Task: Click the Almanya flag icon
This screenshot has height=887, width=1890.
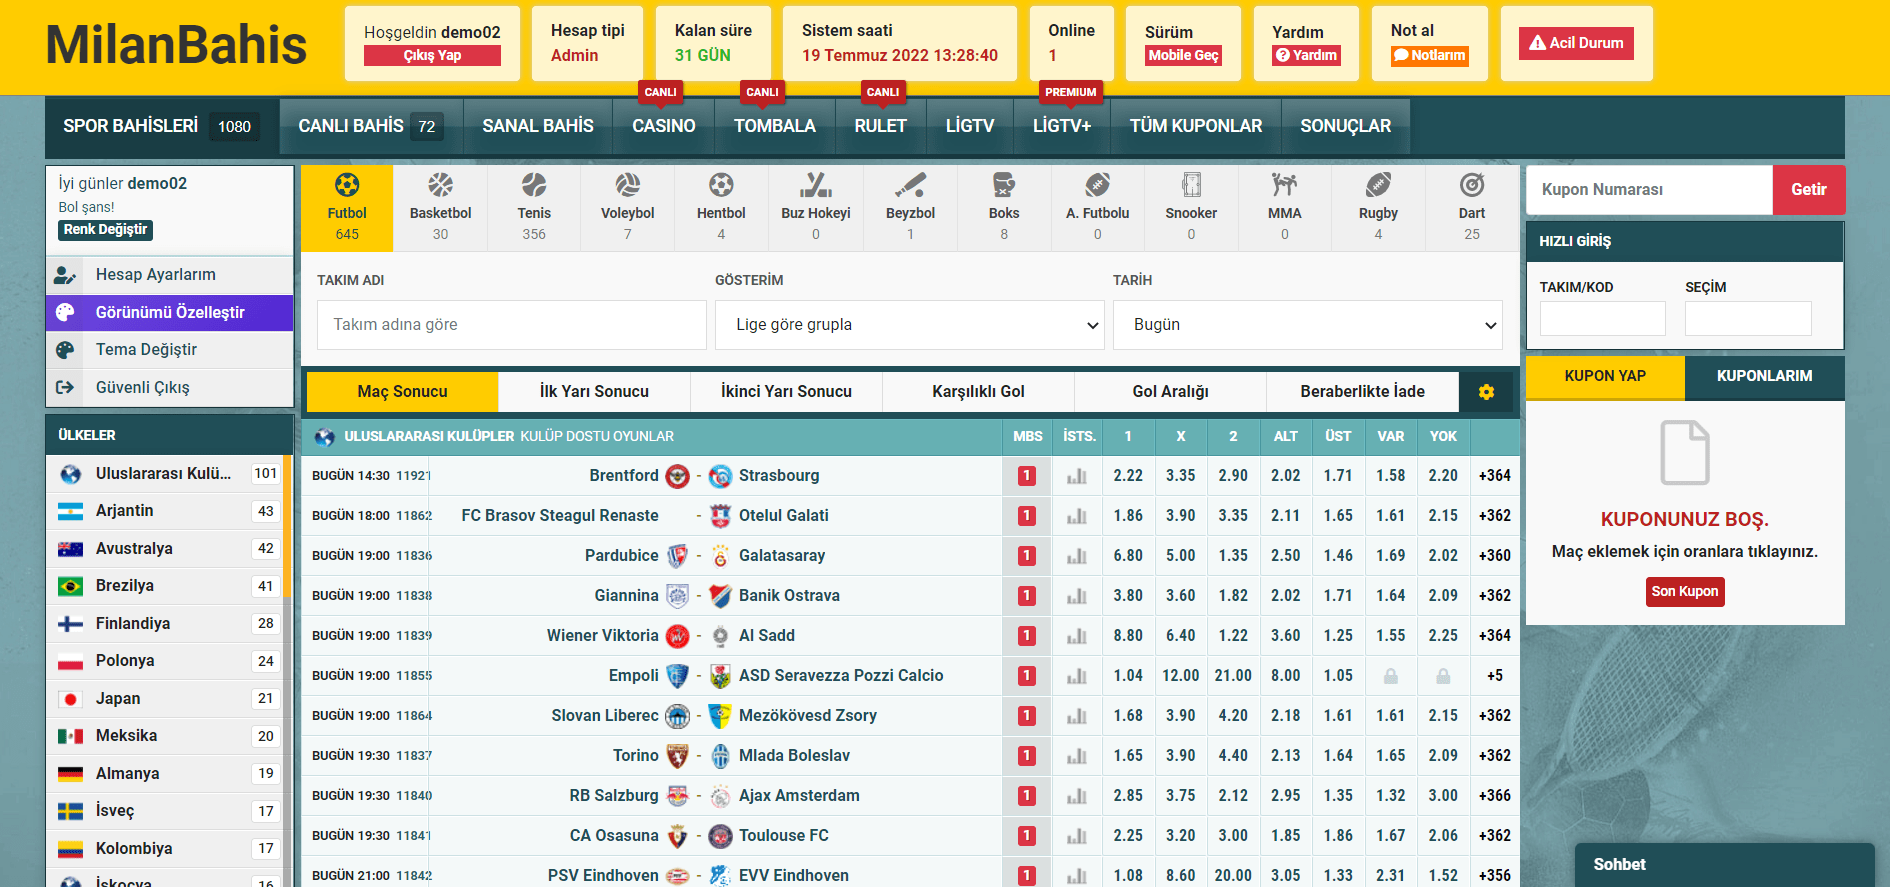Action: pyautogui.click(x=70, y=774)
